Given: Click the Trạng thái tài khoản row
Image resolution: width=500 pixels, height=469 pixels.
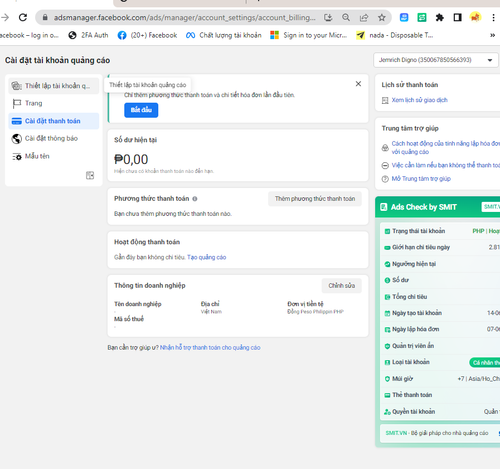Looking at the screenshot, I should pos(440,231).
